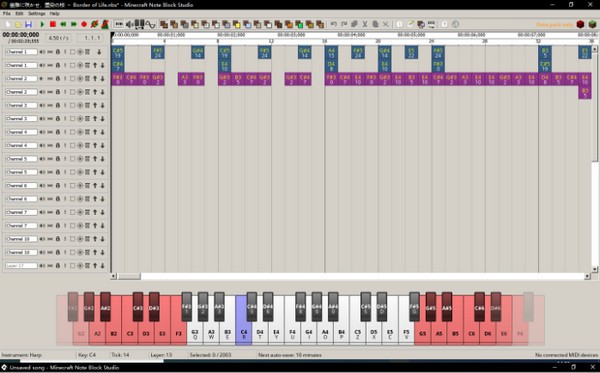Screen dimensions: 600x373
Task: Select the Pling instrument, last block
Action: click(x=320, y=24)
